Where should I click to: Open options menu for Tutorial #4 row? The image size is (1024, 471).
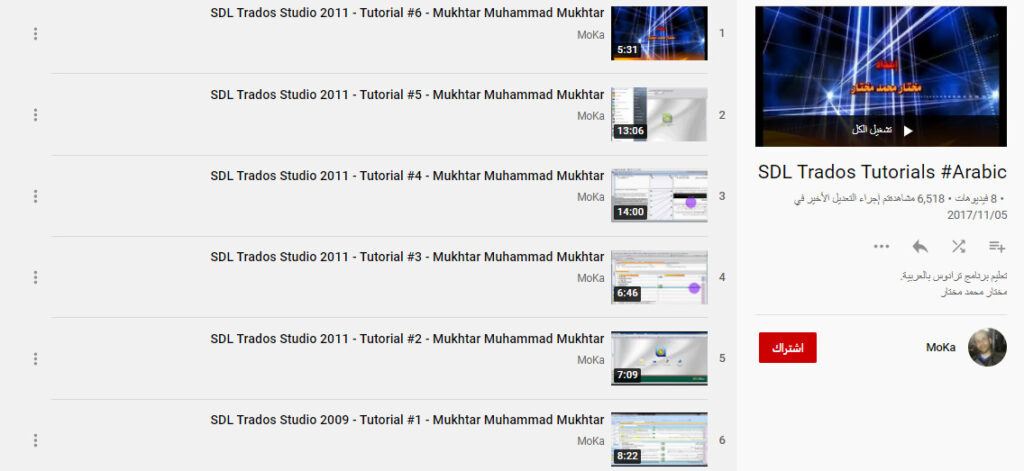click(x=35, y=197)
